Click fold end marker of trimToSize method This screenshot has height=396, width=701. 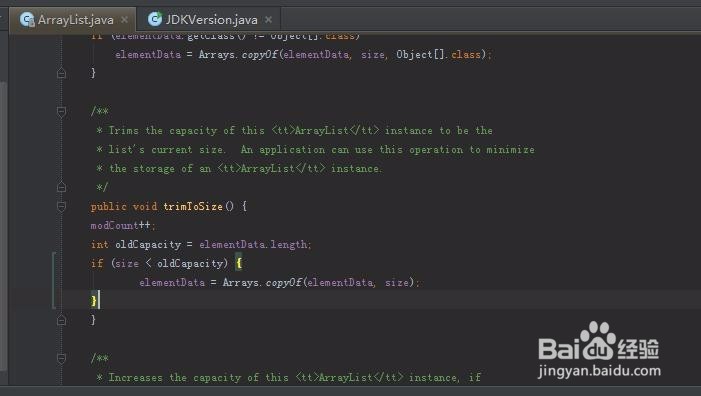(x=62, y=320)
